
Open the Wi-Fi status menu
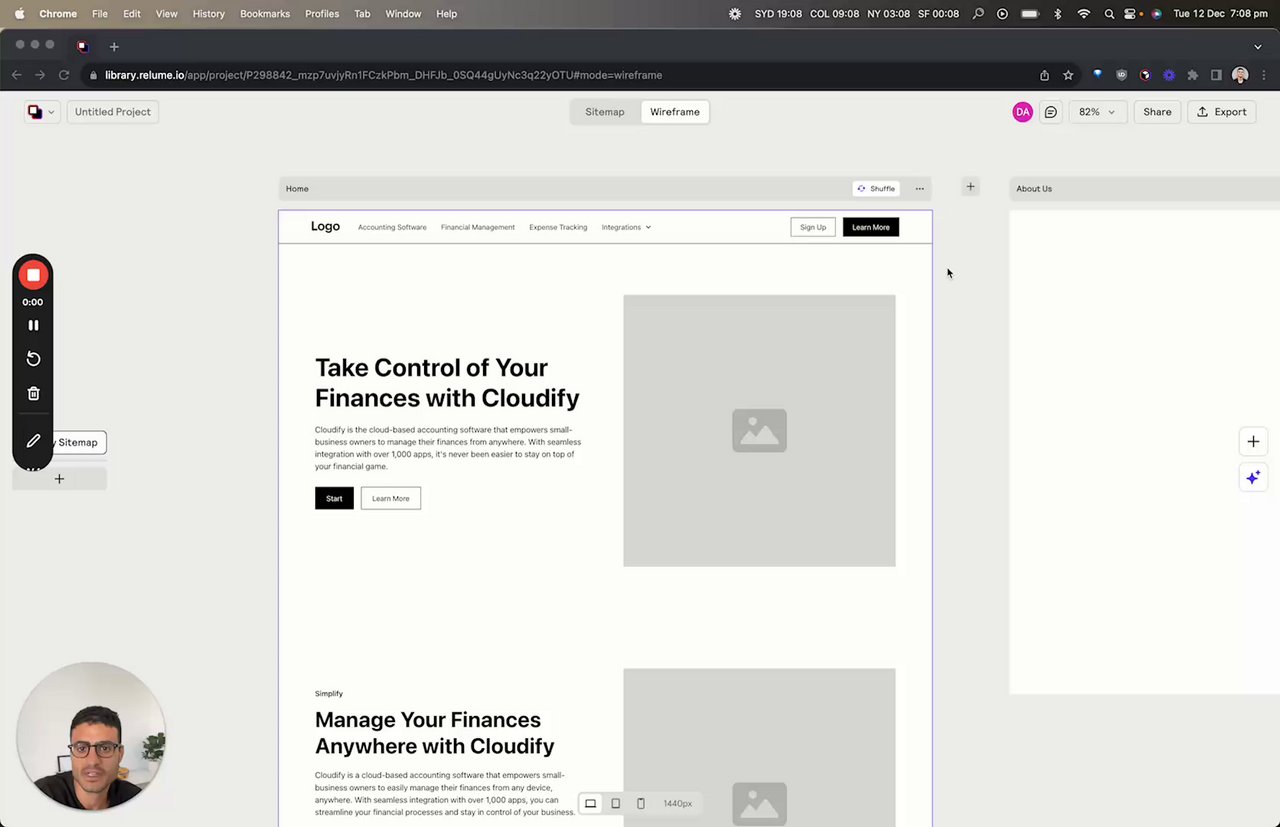[x=1084, y=14]
